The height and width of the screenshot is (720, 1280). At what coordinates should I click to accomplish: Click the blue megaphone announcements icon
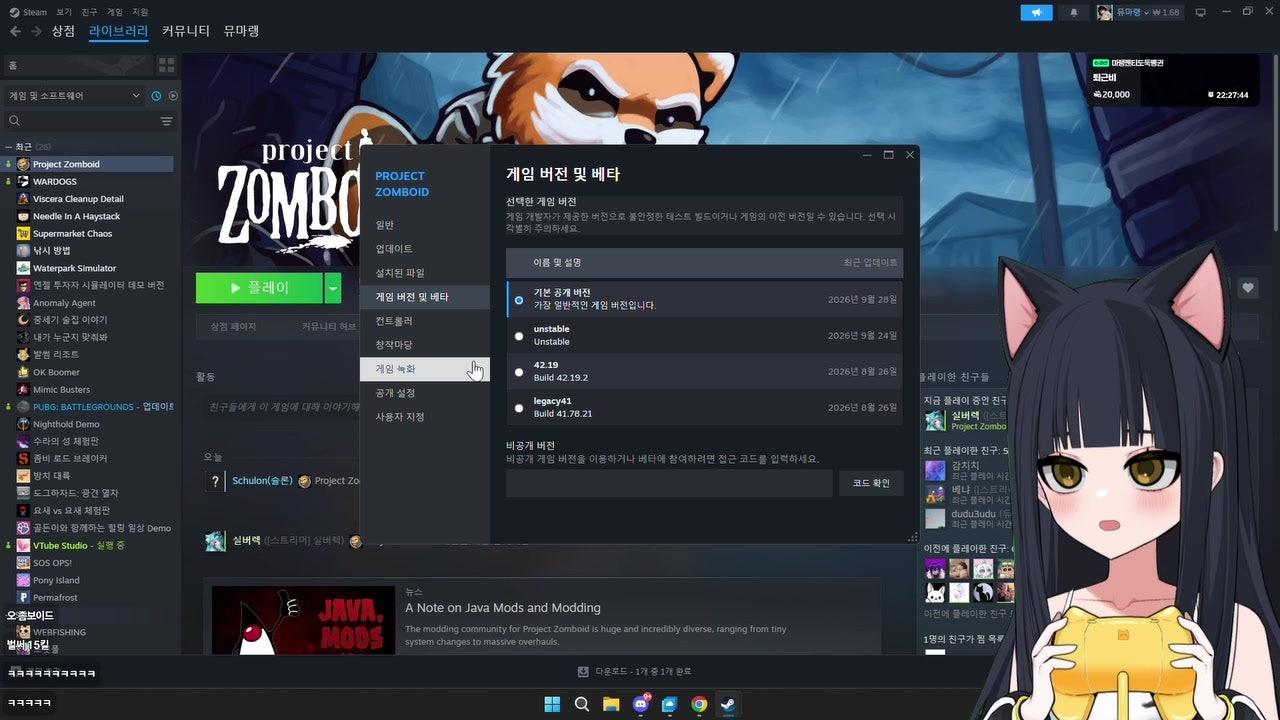click(x=1036, y=12)
